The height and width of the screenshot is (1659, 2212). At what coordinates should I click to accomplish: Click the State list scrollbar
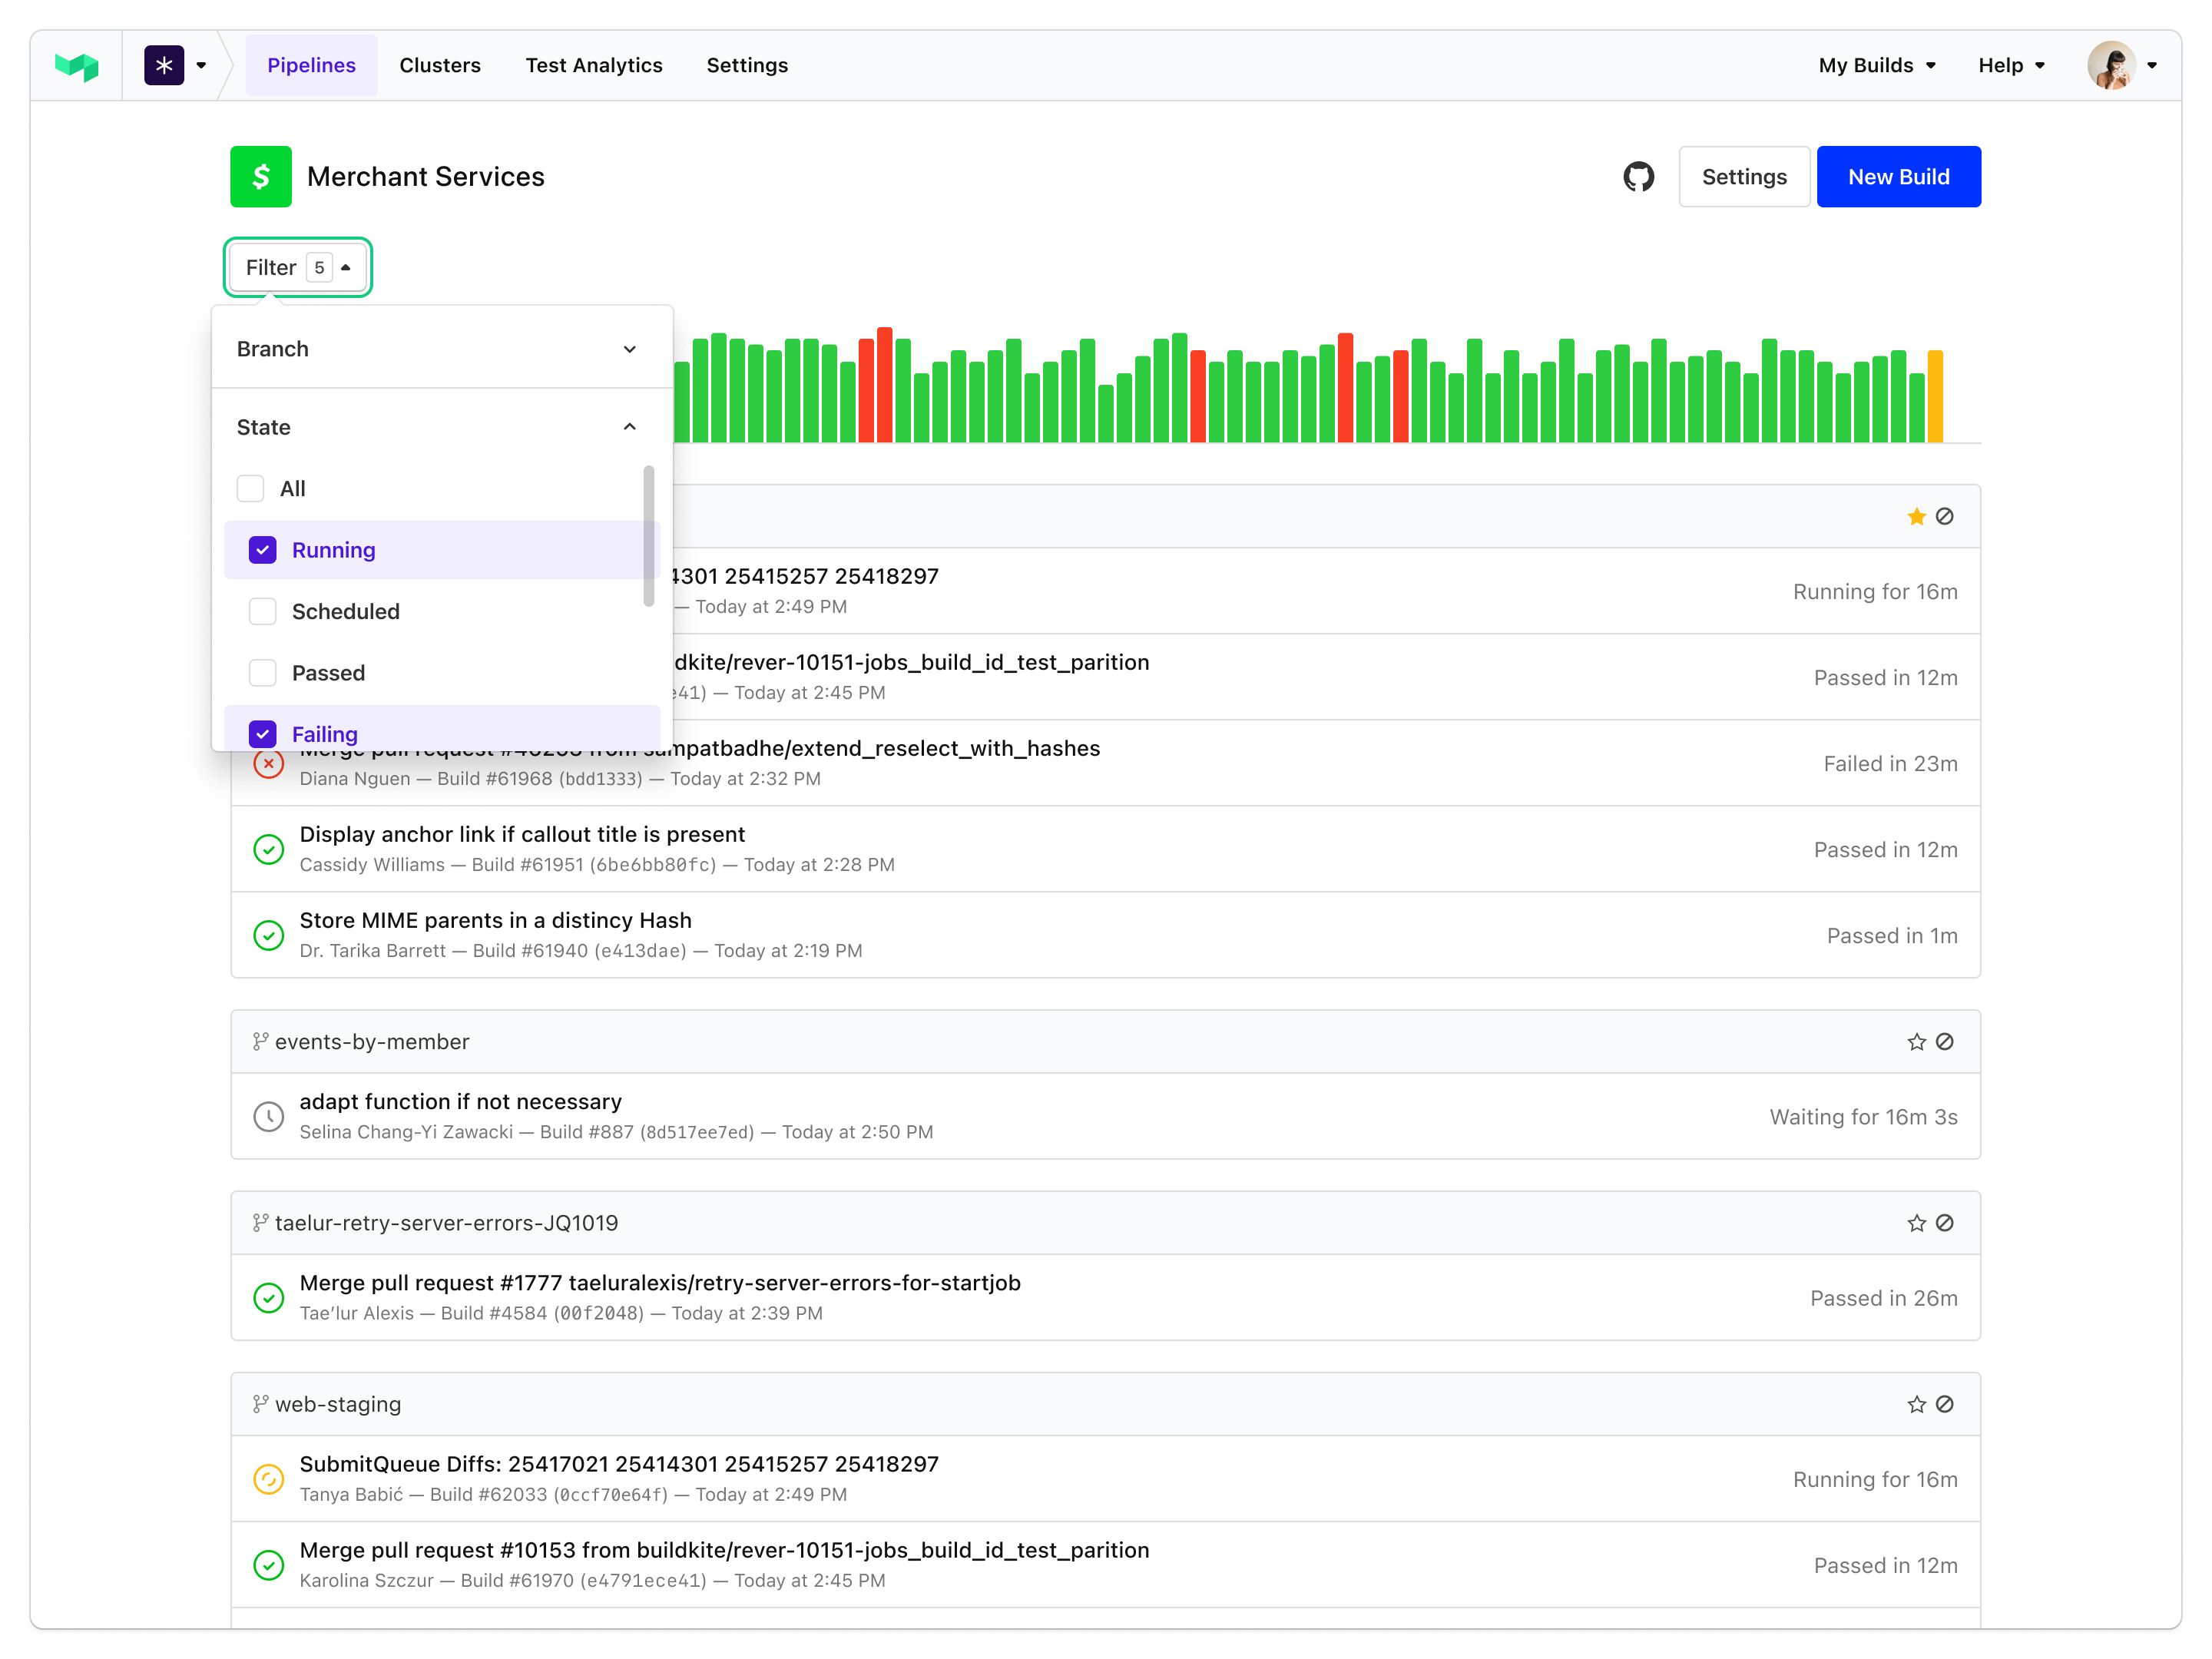point(649,535)
